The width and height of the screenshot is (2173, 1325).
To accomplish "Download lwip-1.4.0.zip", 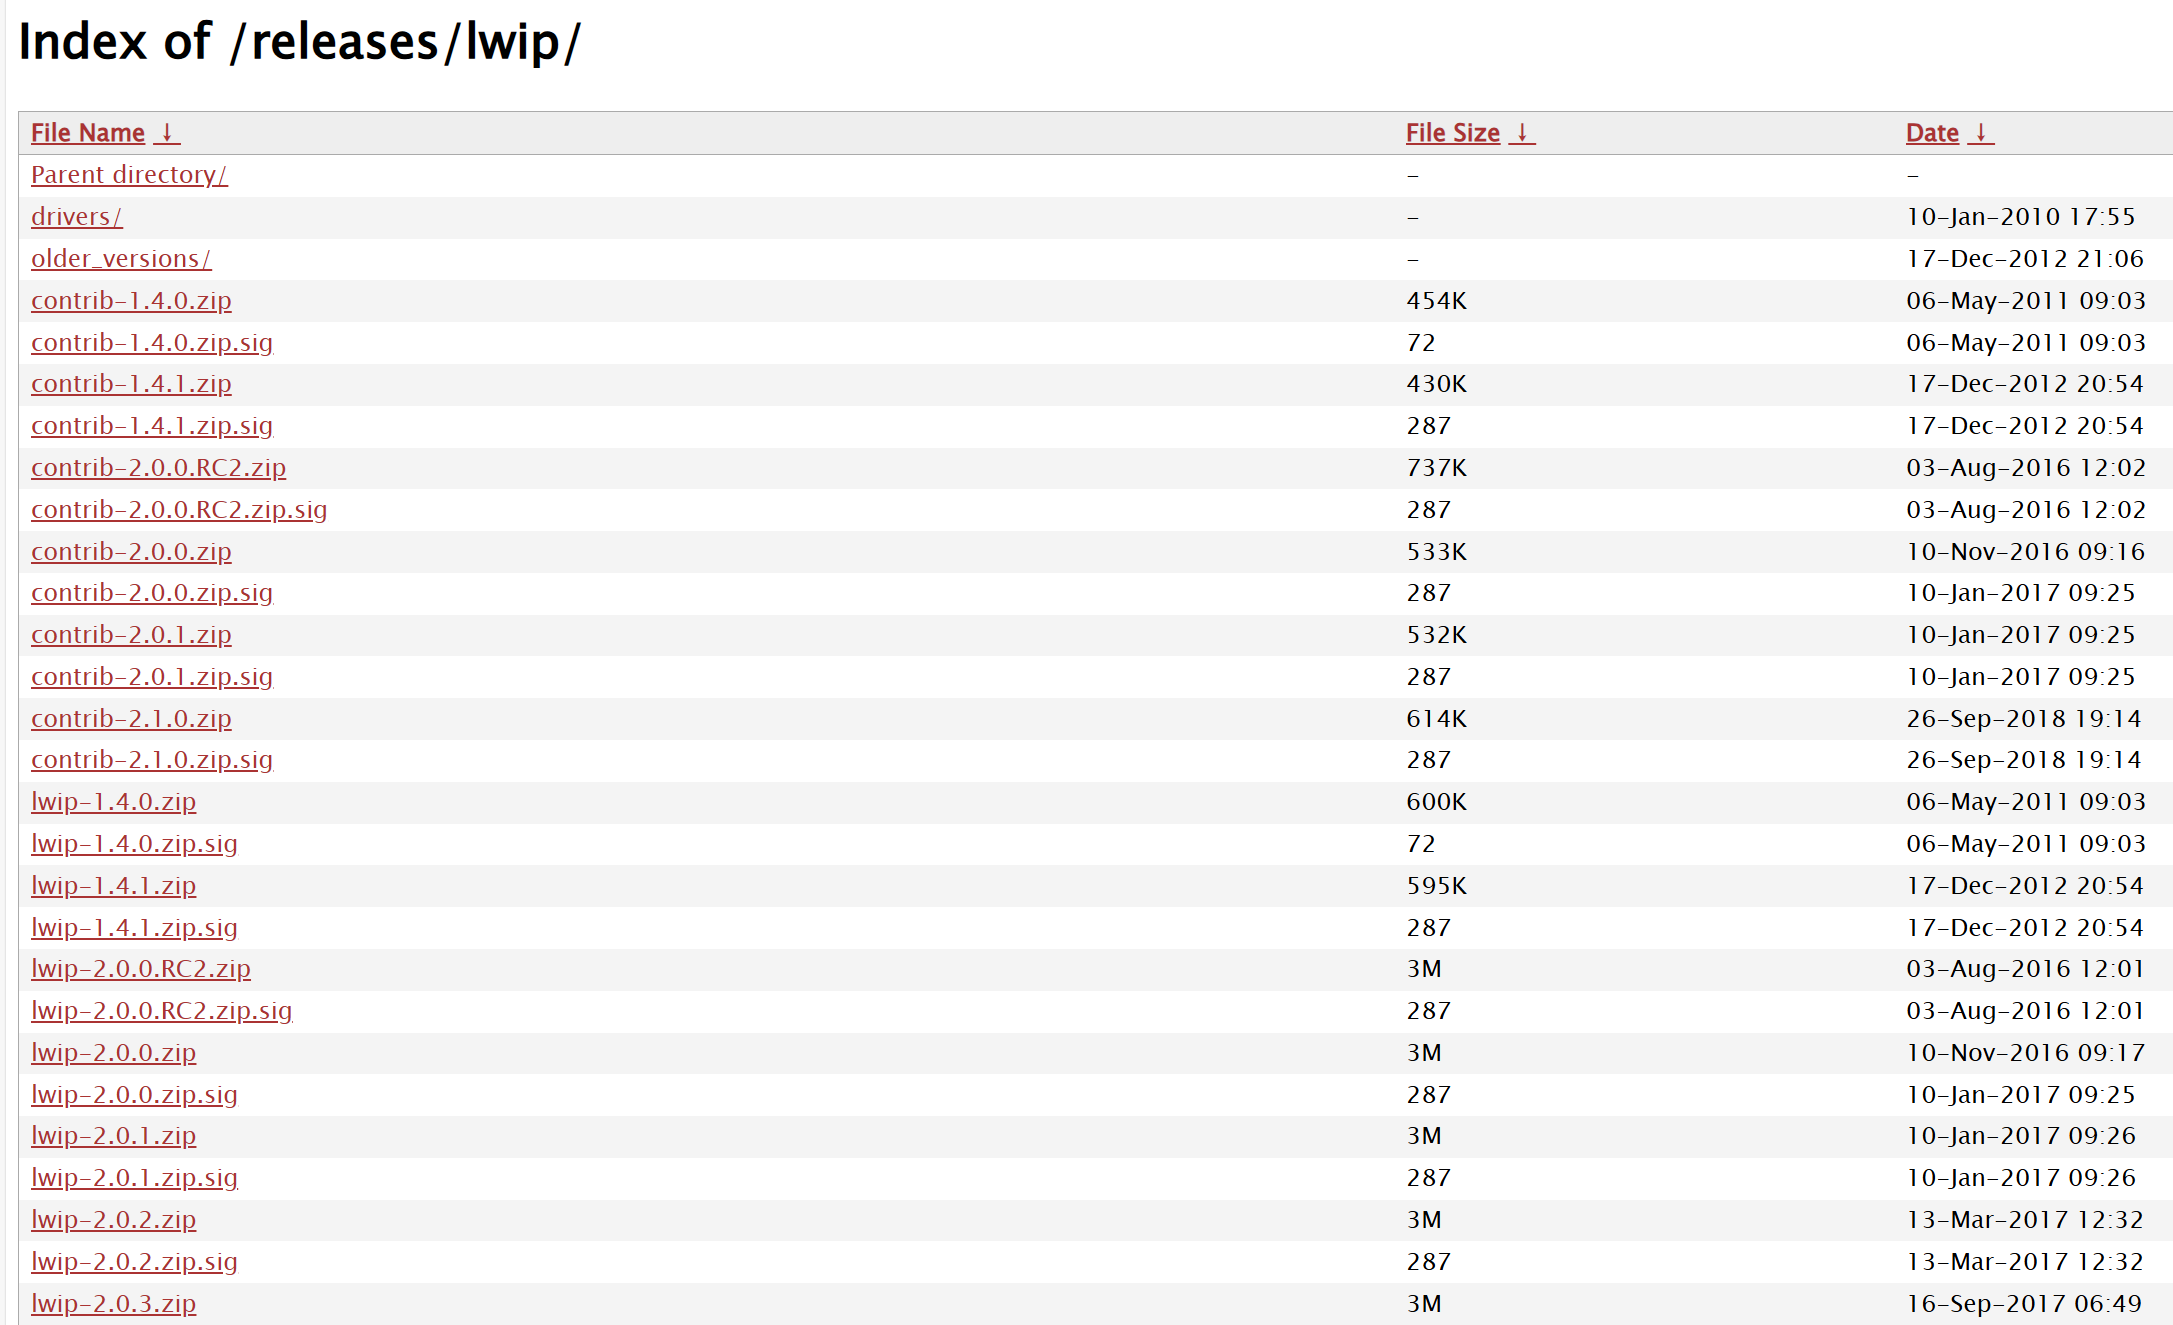I will click(x=113, y=802).
